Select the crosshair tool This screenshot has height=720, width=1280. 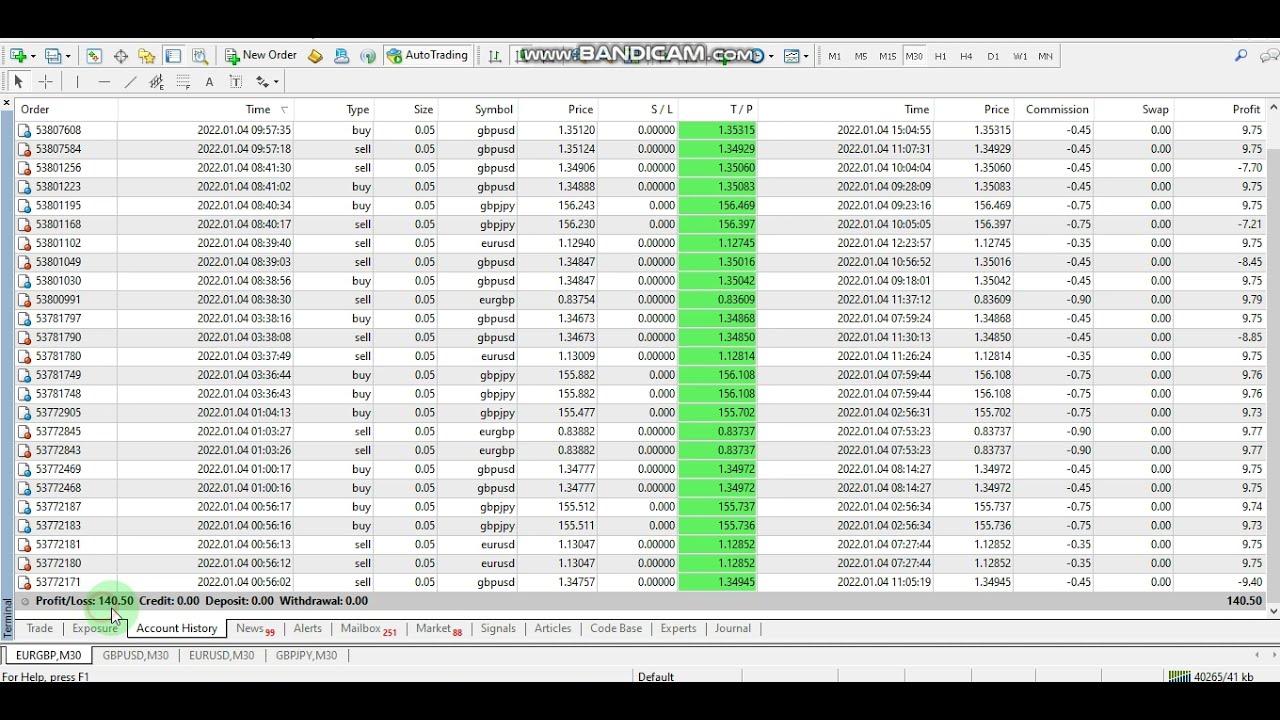point(45,82)
